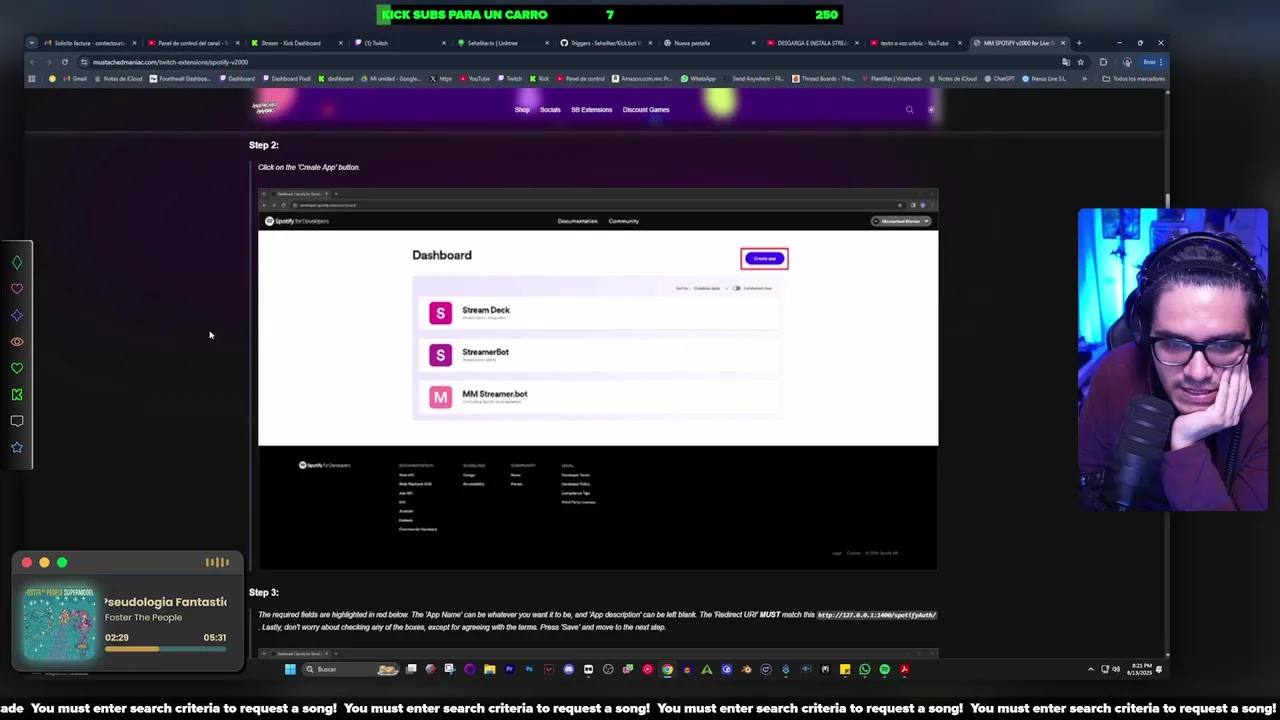Switch to the texto a voz urbvic YouTube tab
Screen dimensions: 1280x720
pyautogui.click(x=915, y=43)
